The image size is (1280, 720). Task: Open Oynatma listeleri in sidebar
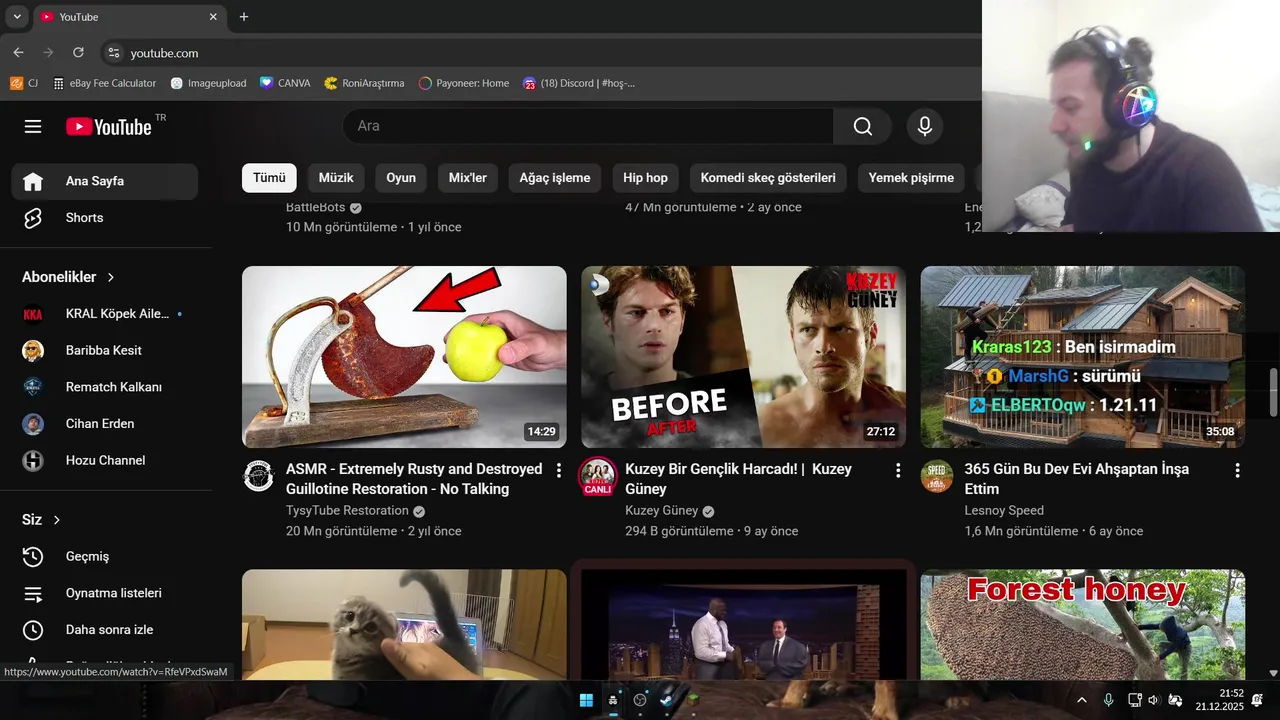pos(105,593)
